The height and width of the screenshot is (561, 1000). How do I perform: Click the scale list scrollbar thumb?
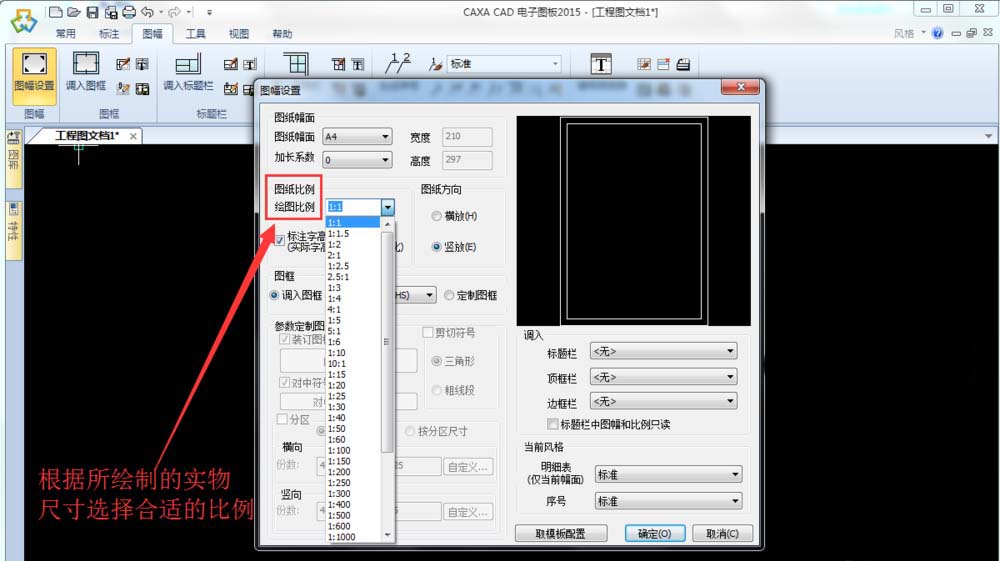(x=386, y=342)
